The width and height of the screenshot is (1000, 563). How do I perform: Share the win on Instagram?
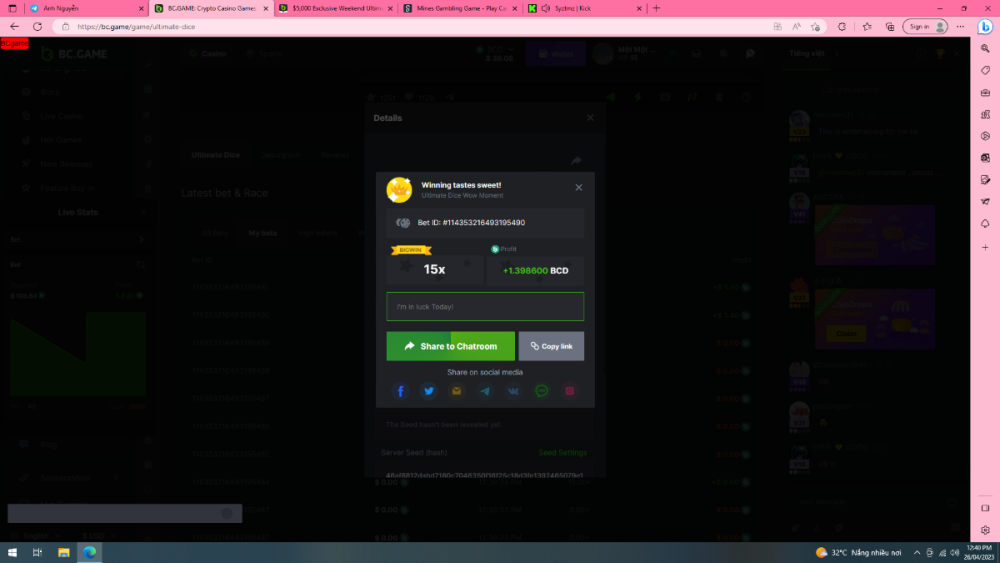(x=569, y=392)
